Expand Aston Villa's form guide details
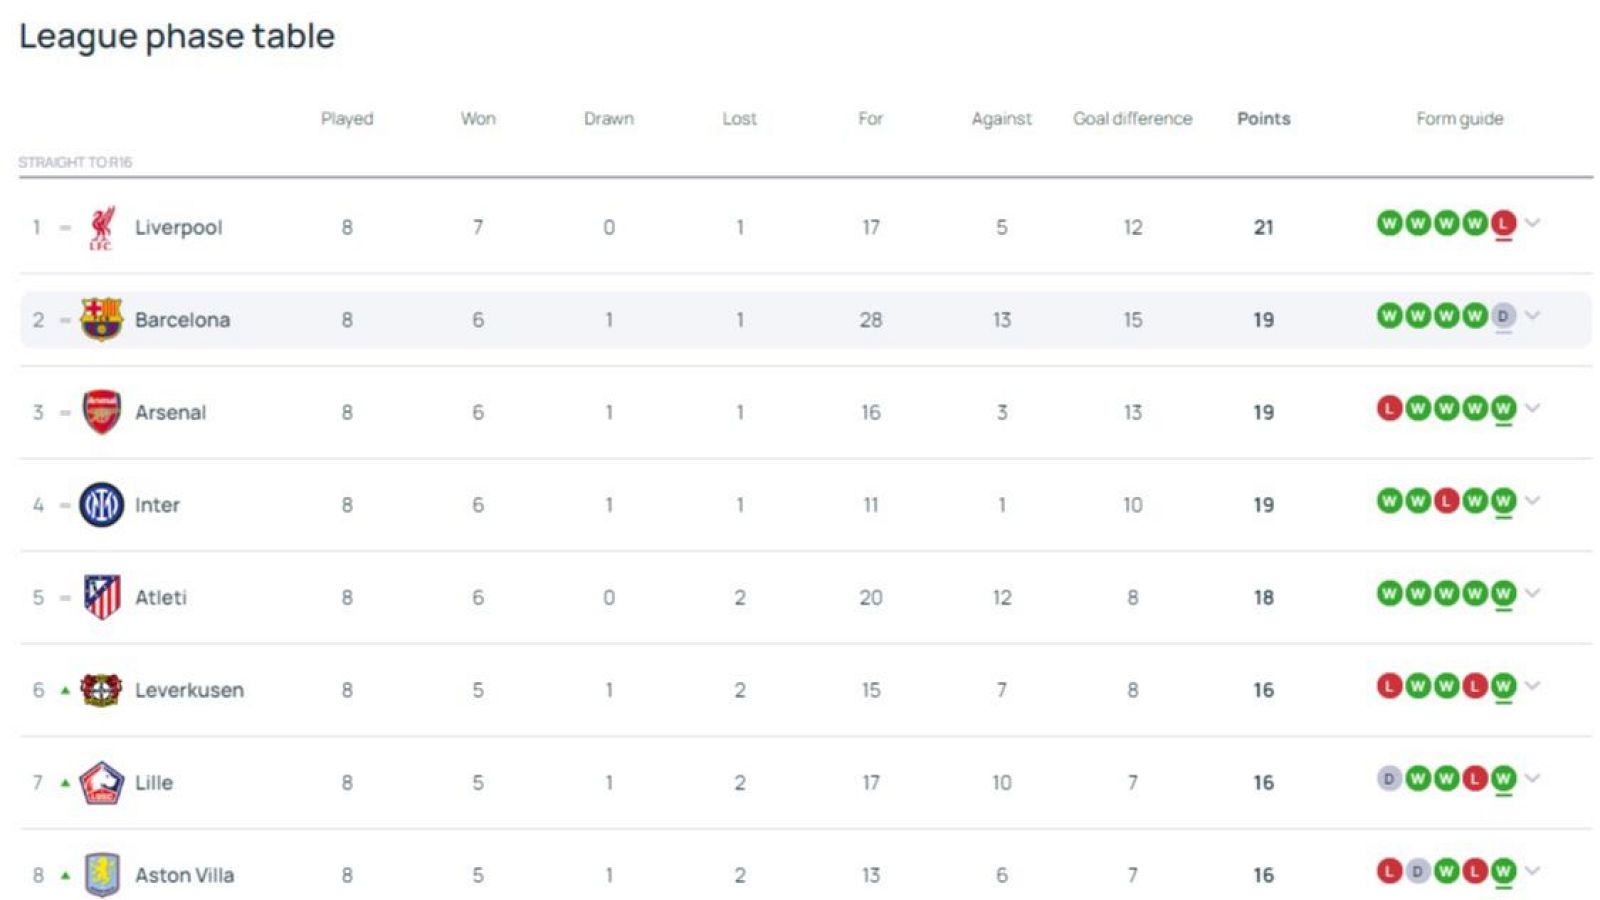This screenshot has height=900, width=1600. [x=1530, y=870]
